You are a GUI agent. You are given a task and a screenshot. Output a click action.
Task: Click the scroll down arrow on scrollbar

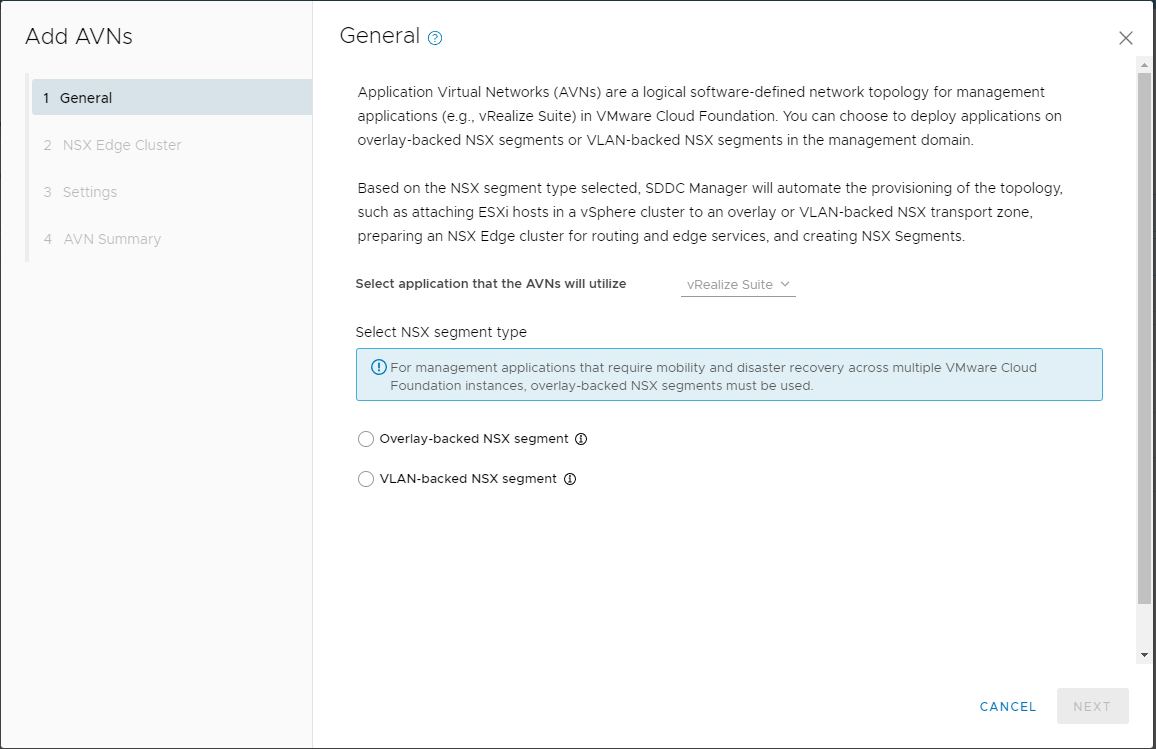point(1144,654)
